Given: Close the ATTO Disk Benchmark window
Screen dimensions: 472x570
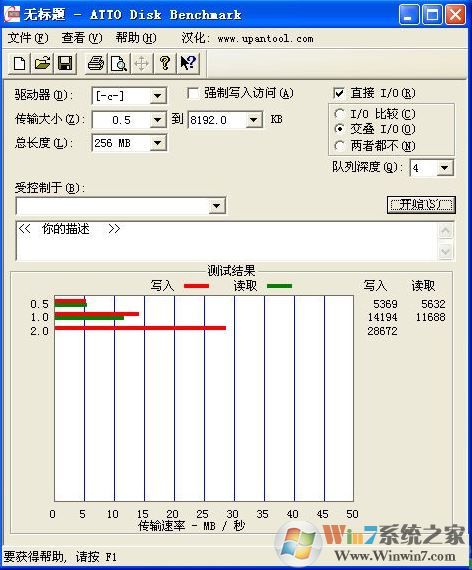Looking at the screenshot, I should 455,15.
